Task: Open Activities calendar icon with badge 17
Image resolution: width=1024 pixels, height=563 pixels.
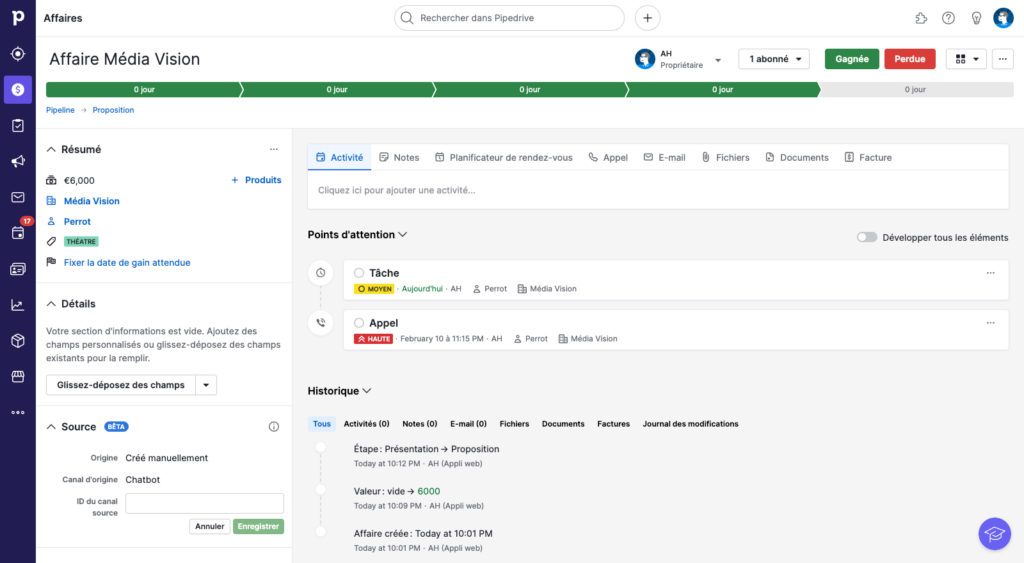Action: (x=18, y=233)
